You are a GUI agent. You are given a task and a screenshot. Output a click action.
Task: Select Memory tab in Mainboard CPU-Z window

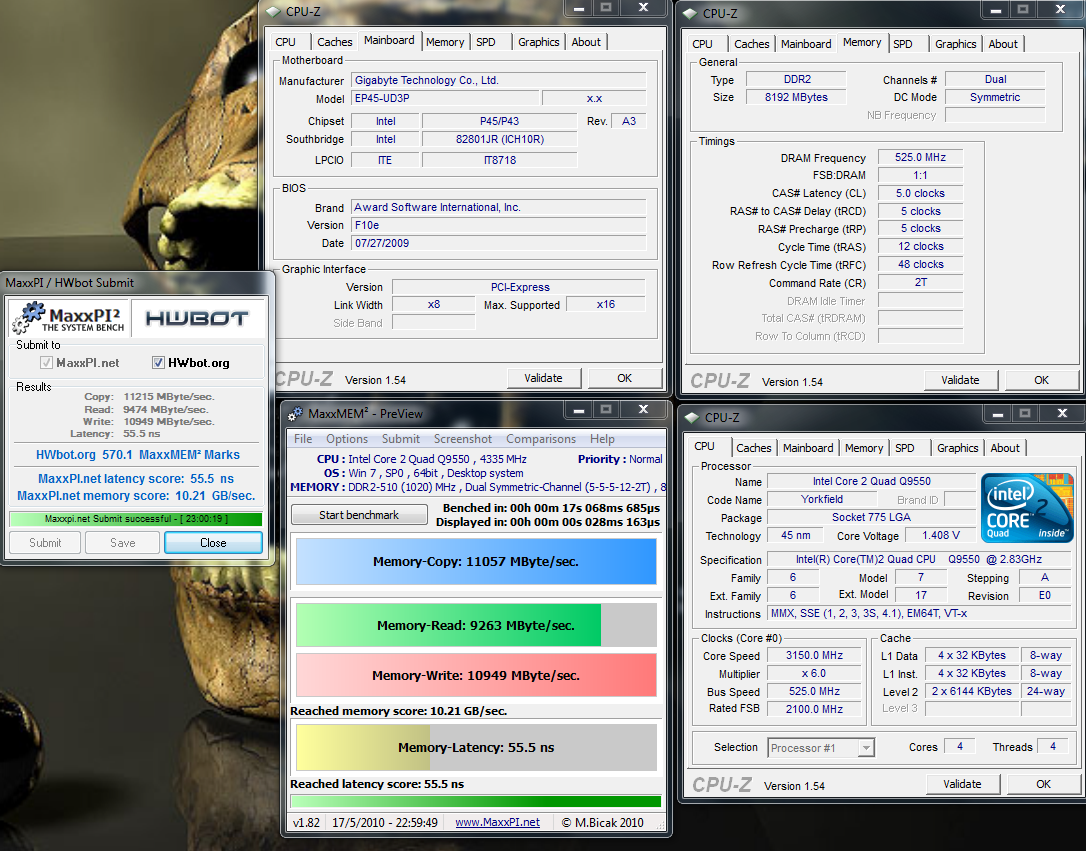(x=445, y=42)
